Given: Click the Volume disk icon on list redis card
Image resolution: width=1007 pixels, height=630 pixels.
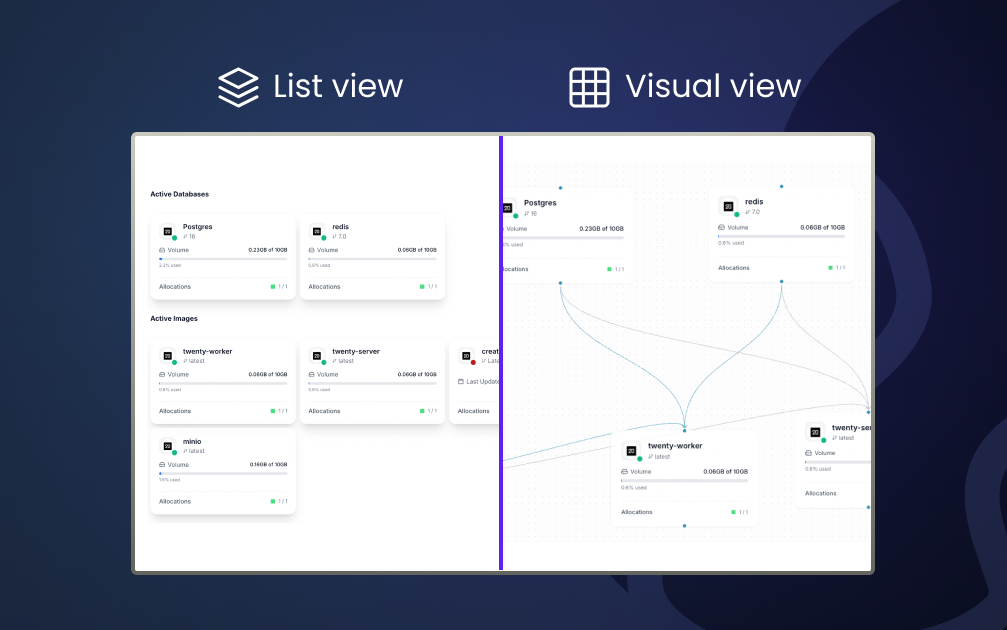Looking at the screenshot, I should point(311,250).
